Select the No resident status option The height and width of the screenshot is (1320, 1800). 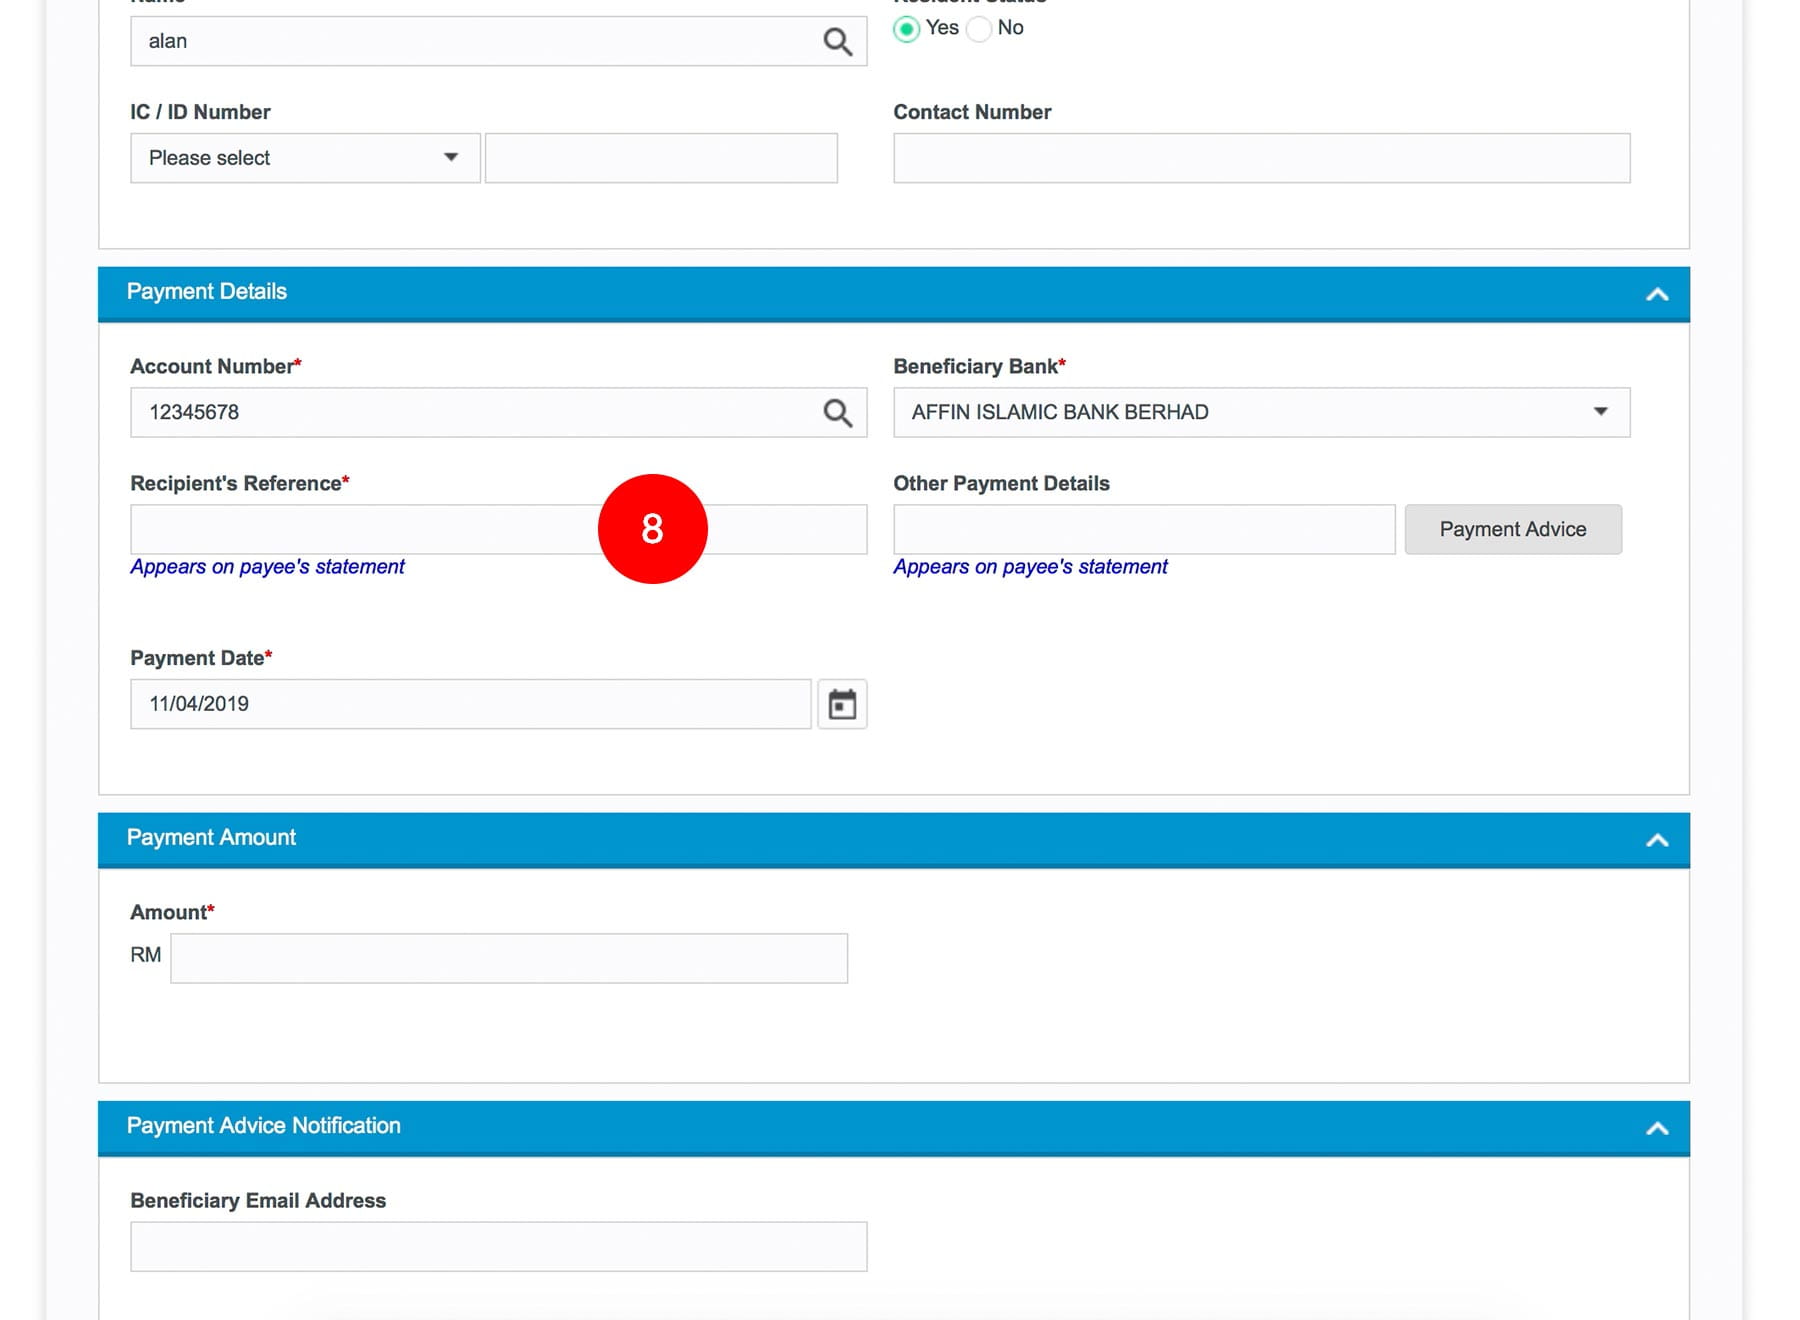click(x=980, y=29)
